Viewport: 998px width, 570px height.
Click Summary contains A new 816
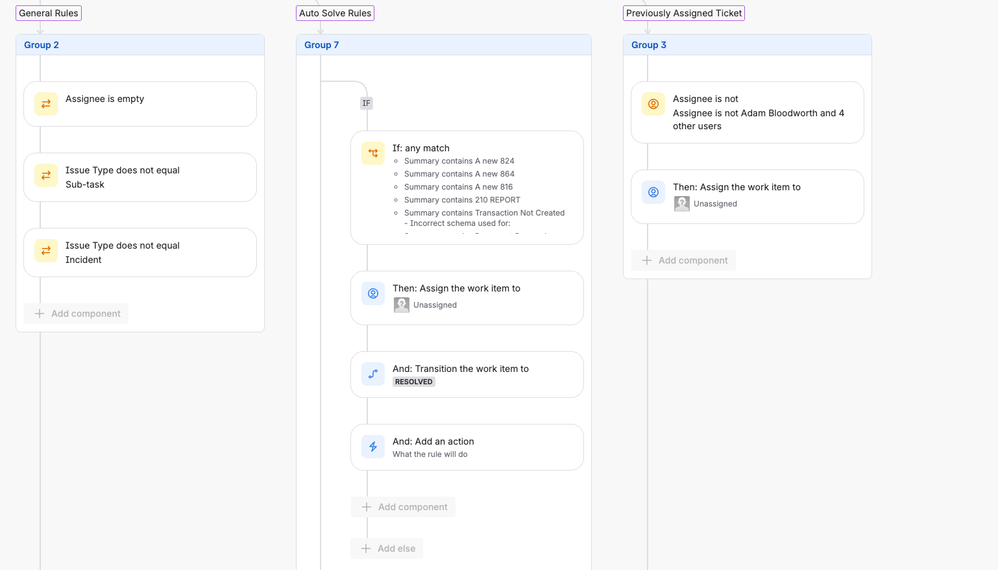point(458,187)
